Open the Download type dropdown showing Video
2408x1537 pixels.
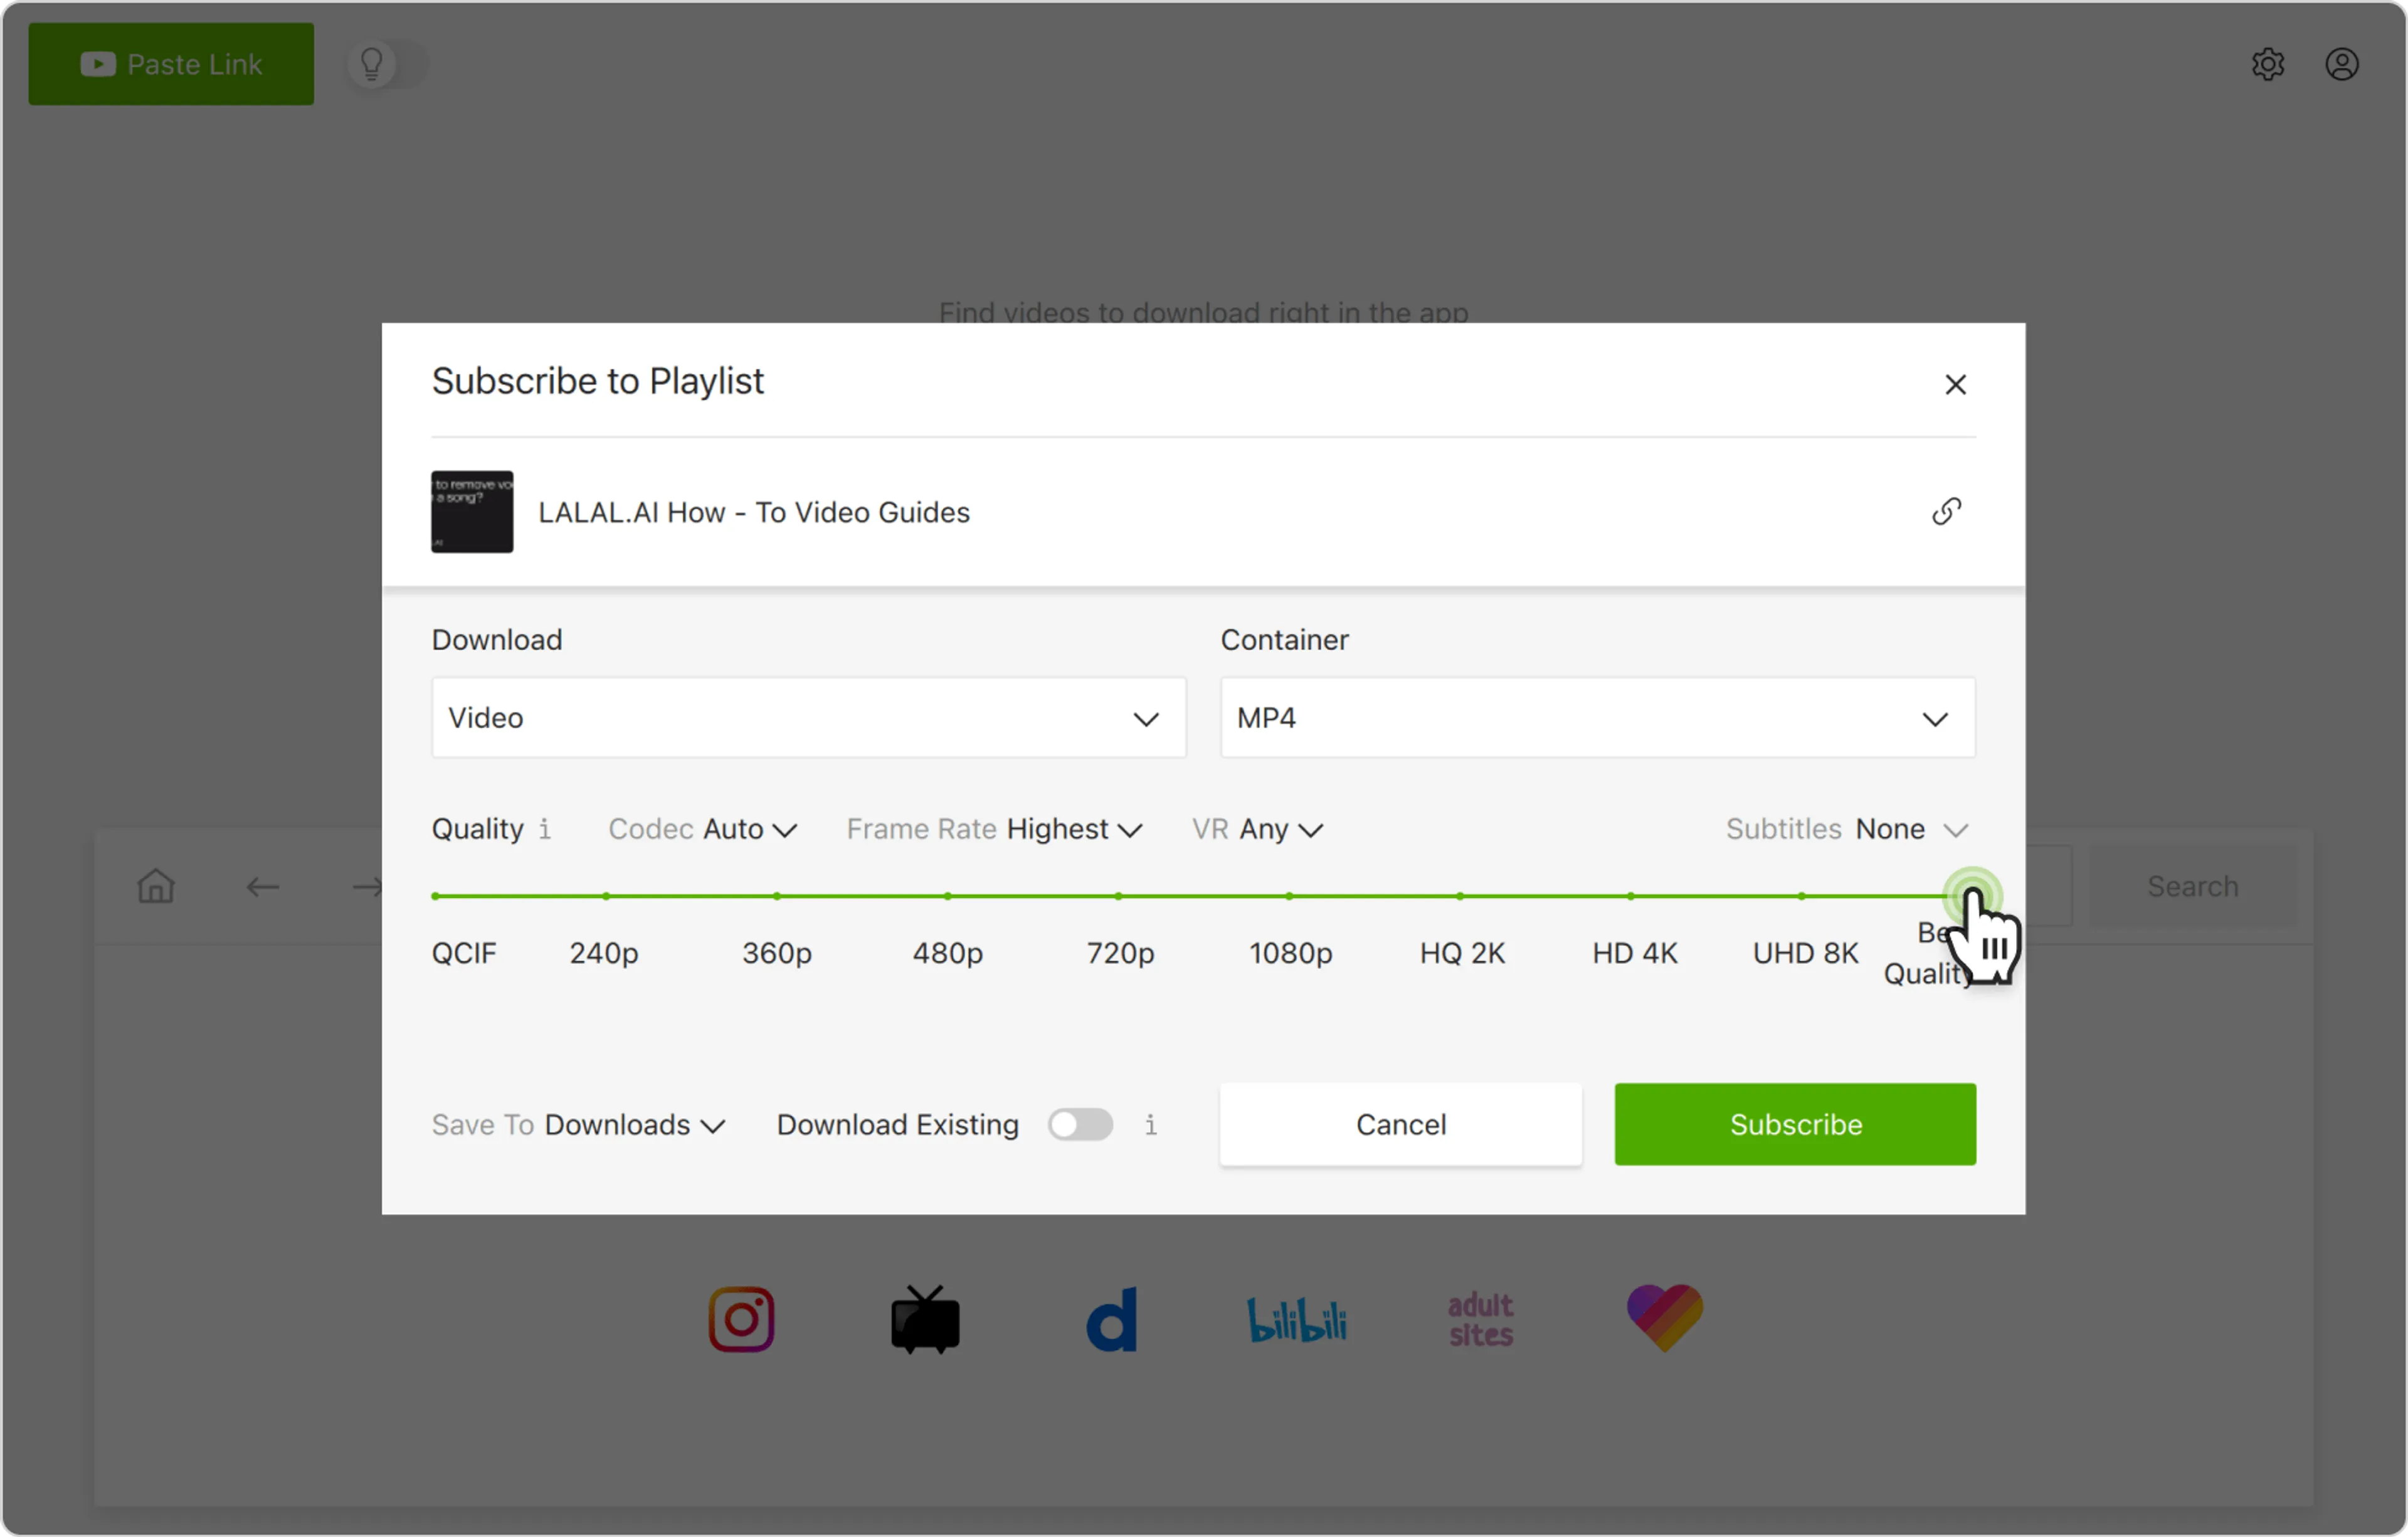click(x=808, y=718)
